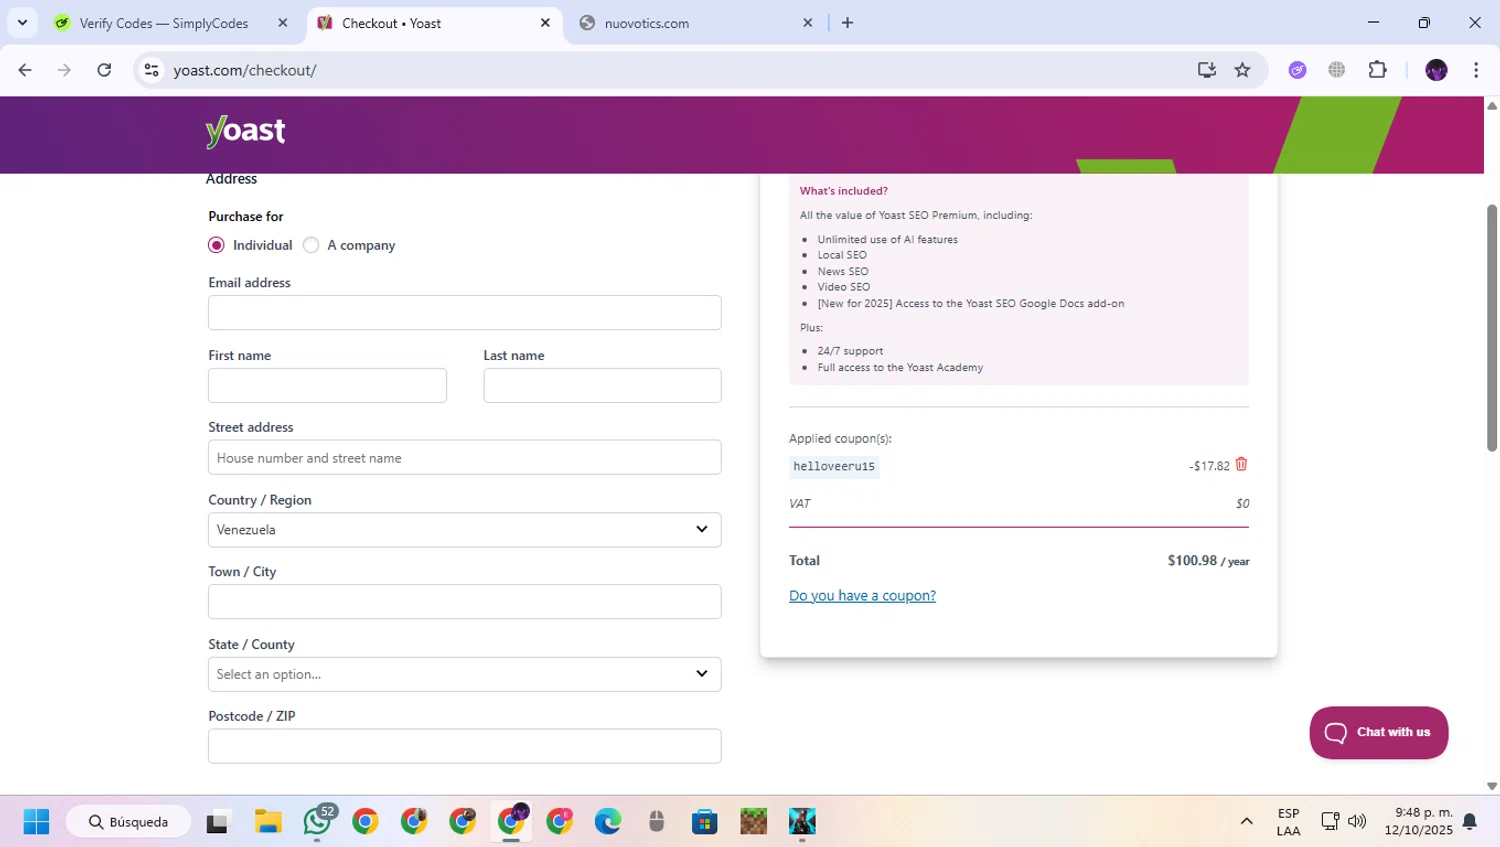
Task: Open Microsoft Edge from the taskbar
Action: pos(608,822)
